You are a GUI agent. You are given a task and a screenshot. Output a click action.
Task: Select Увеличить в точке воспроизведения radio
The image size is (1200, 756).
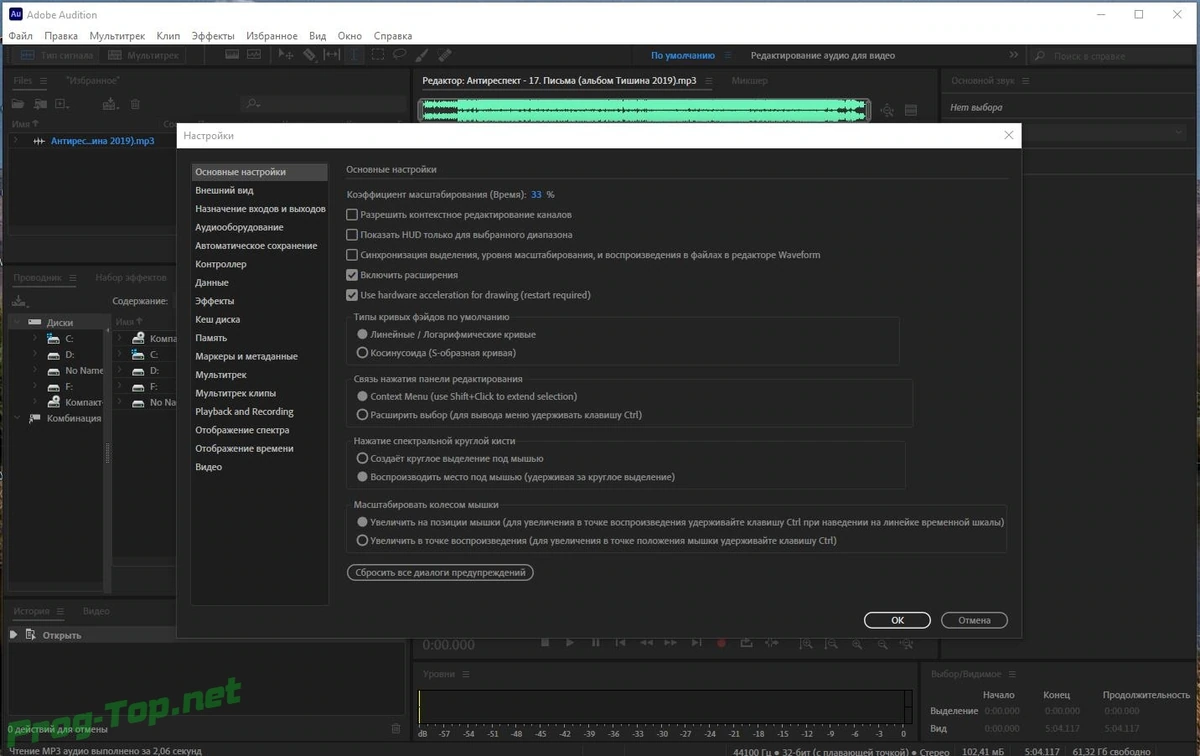363,541
